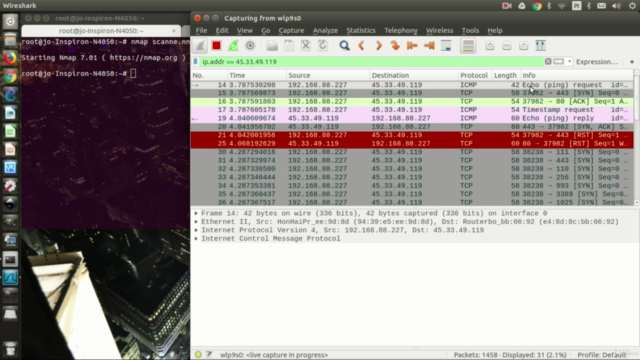Select packet 25 red RST row
This screenshot has width=640, height=360.
point(412,144)
